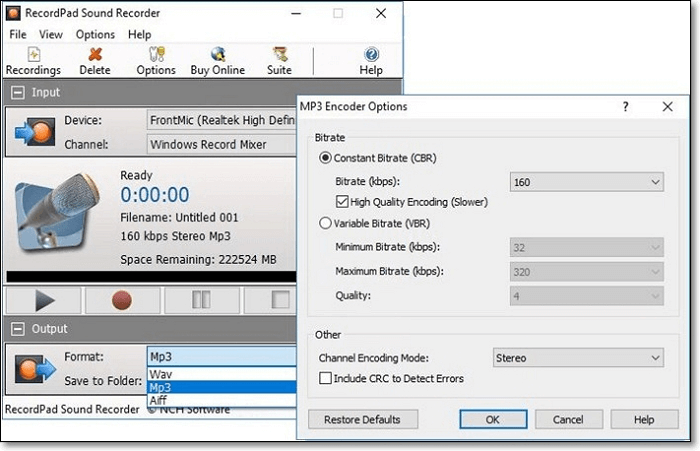The image size is (700, 451).
Task: Open the Suite toolbar icon
Action: tap(280, 59)
